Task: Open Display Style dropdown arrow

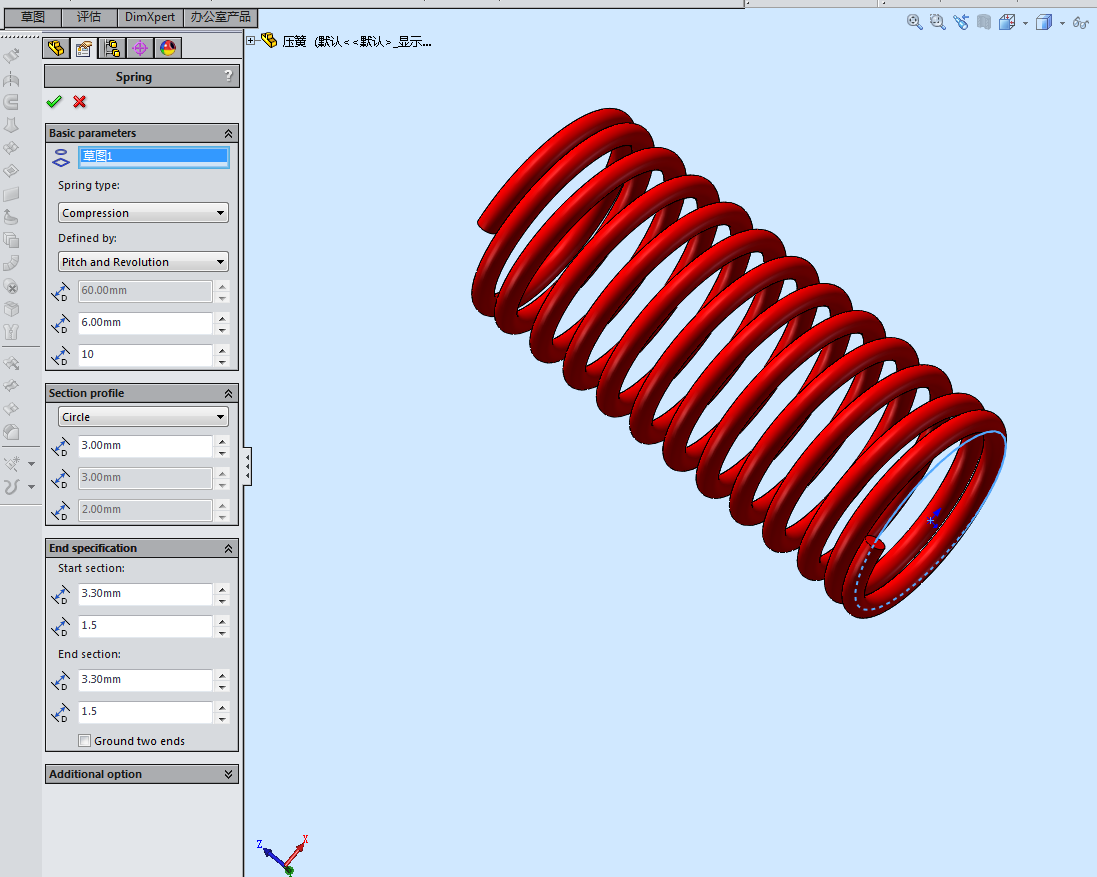Action: 1062,23
